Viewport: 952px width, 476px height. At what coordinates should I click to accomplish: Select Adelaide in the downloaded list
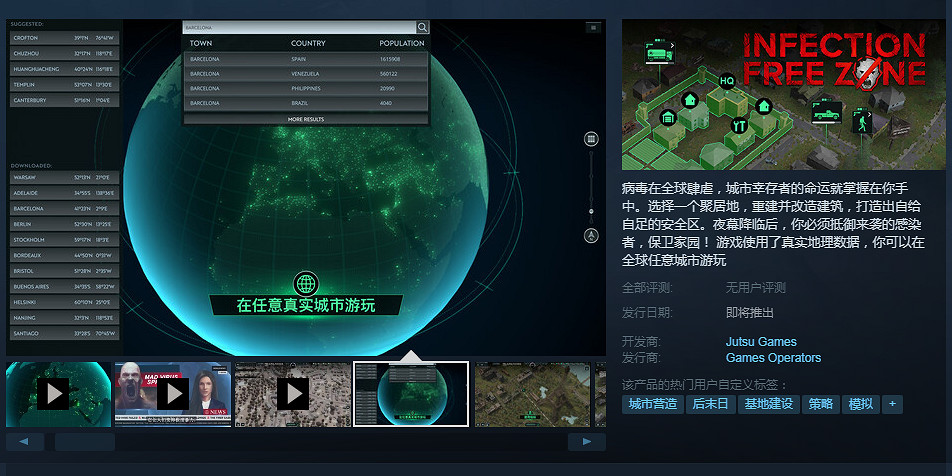point(64,193)
